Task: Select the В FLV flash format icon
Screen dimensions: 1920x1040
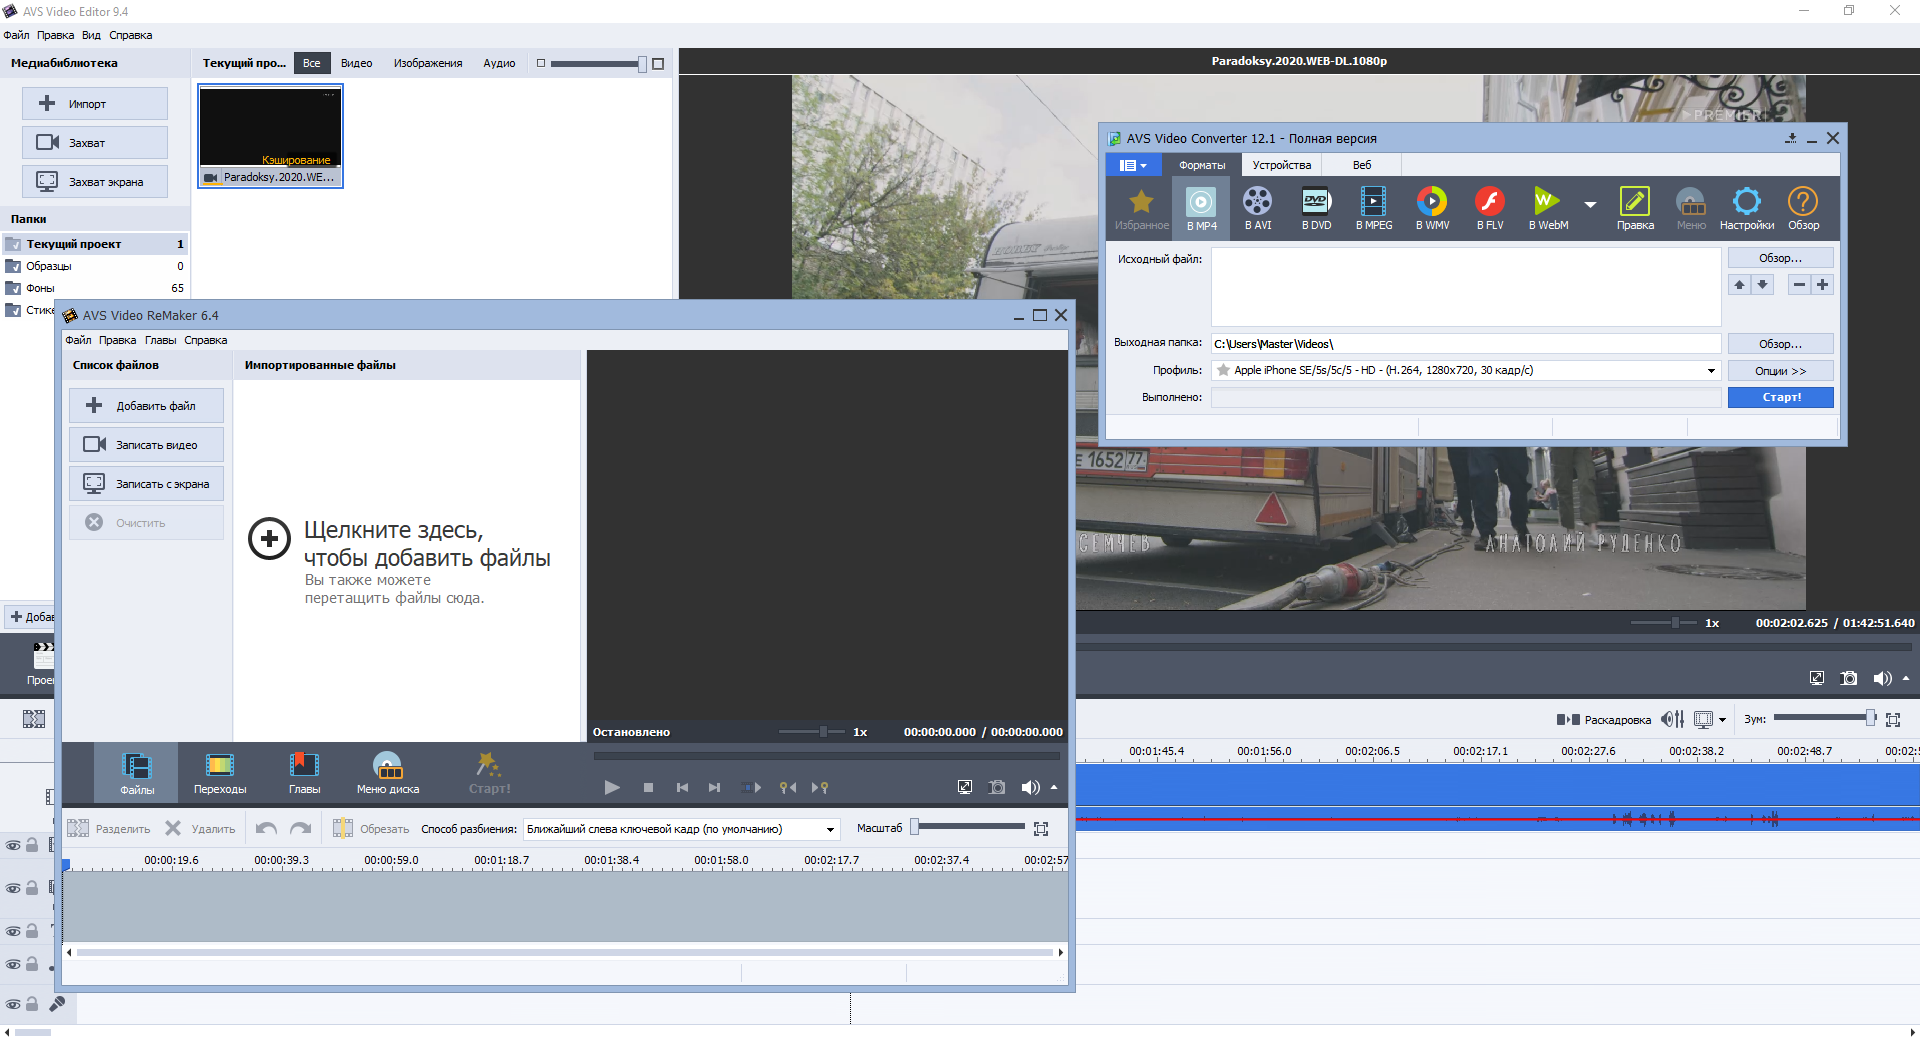Action: (1490, 208)
